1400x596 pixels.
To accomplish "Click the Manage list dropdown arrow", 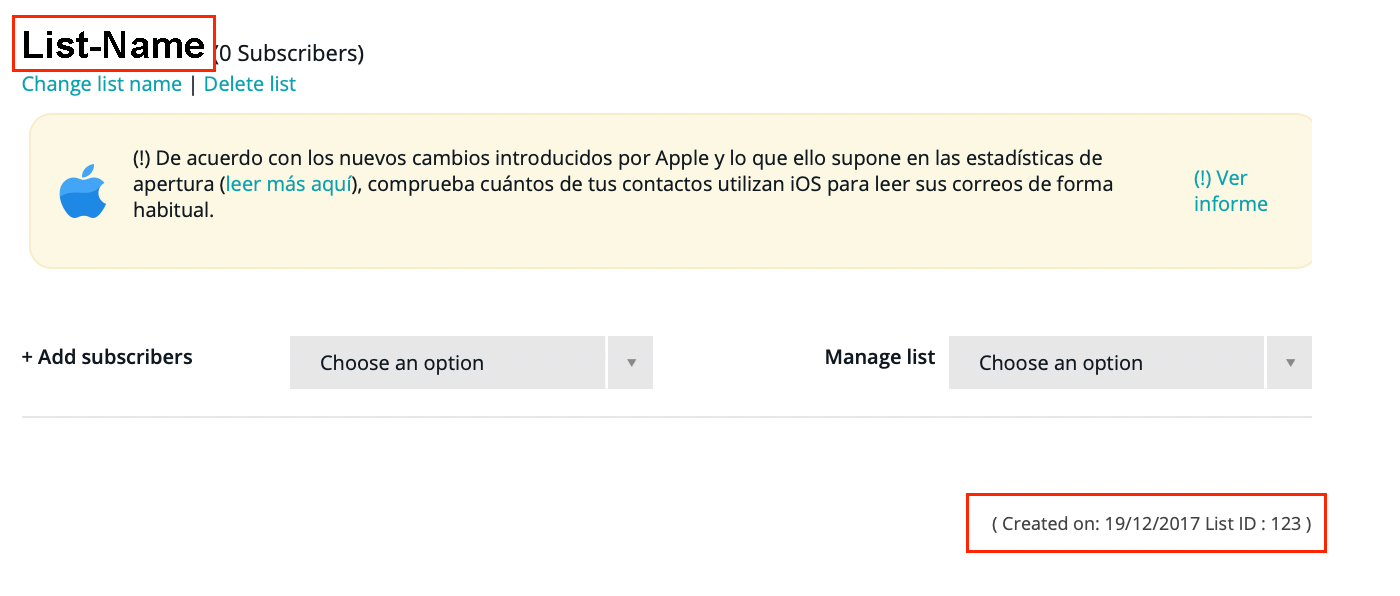I will [x=1290, y=363].
